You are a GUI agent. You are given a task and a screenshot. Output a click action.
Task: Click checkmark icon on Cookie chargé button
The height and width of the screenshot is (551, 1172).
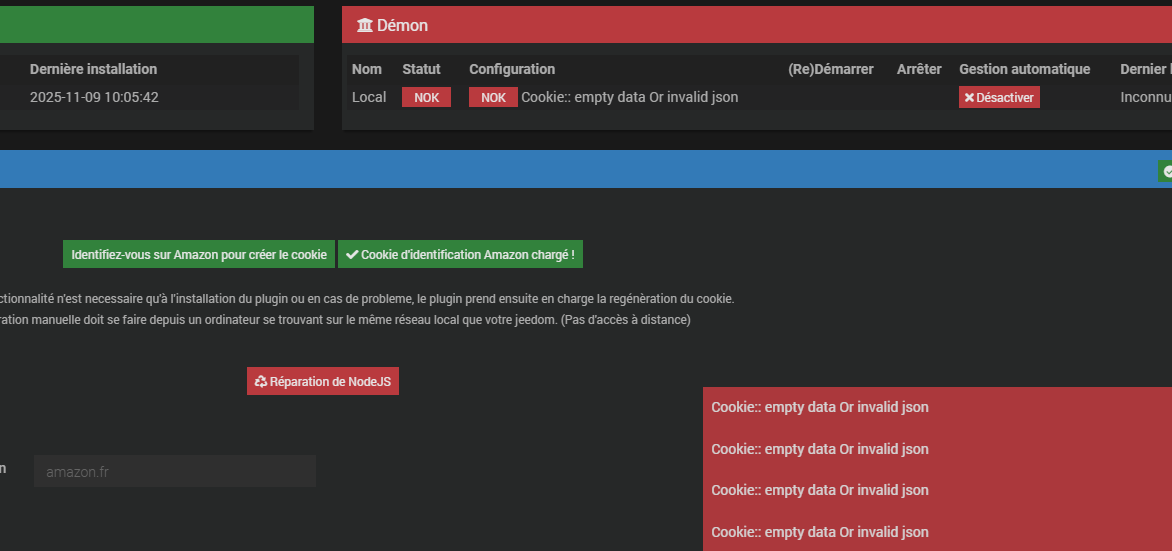click(351, 255)
